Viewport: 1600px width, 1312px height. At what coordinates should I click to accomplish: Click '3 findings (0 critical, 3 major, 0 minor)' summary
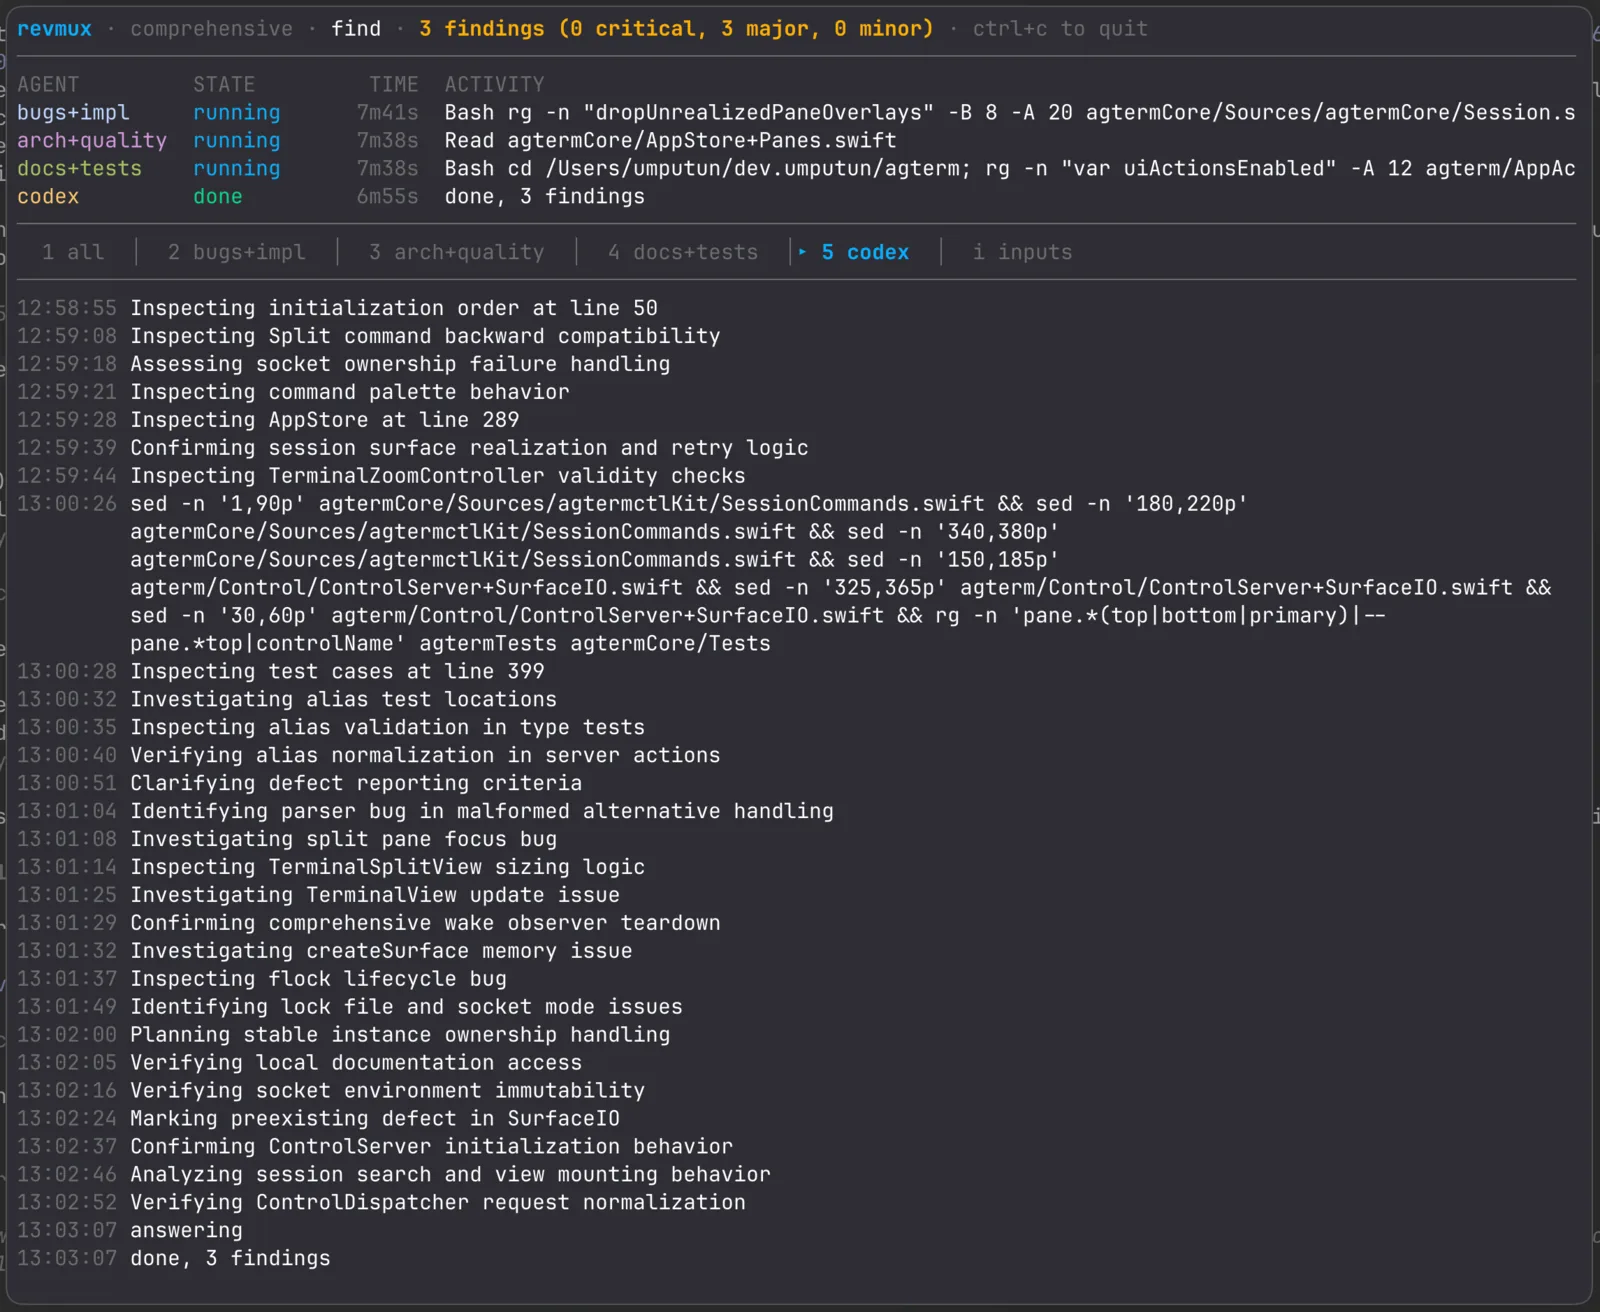tap(676, 29)
